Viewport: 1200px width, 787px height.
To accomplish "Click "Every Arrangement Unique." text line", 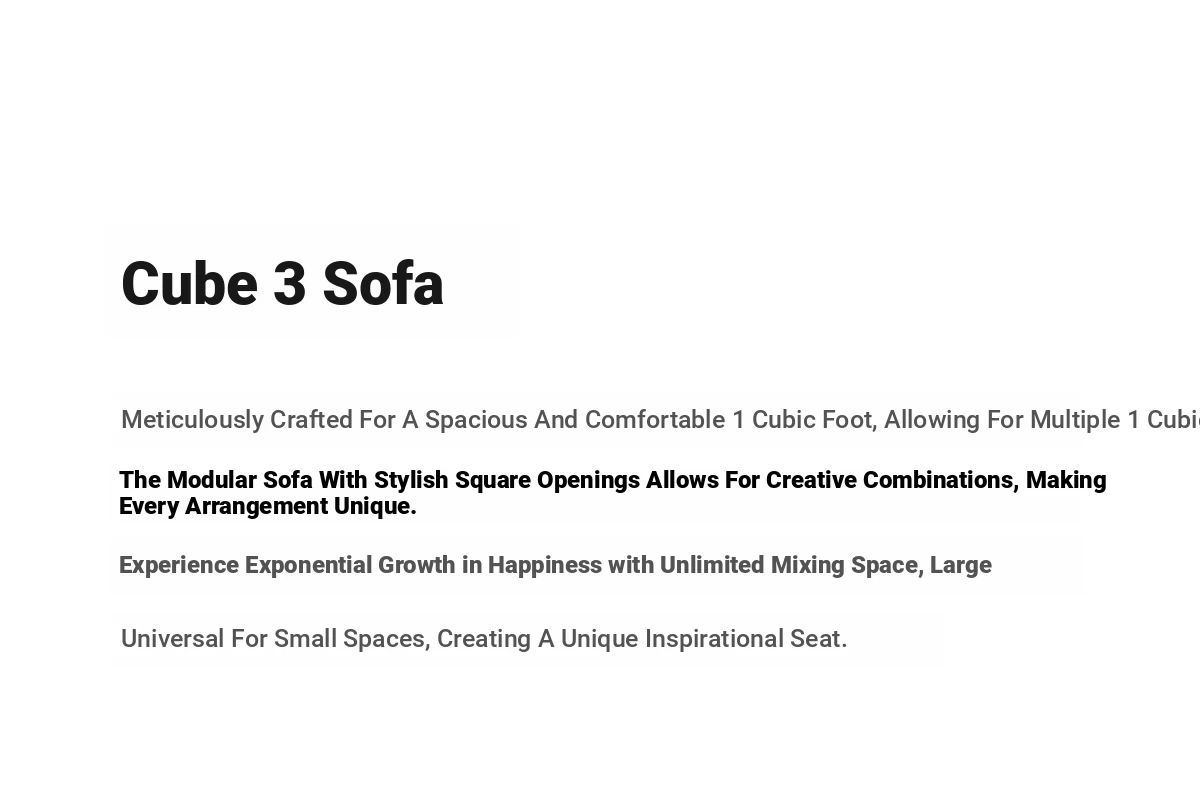I will [268, 506].
